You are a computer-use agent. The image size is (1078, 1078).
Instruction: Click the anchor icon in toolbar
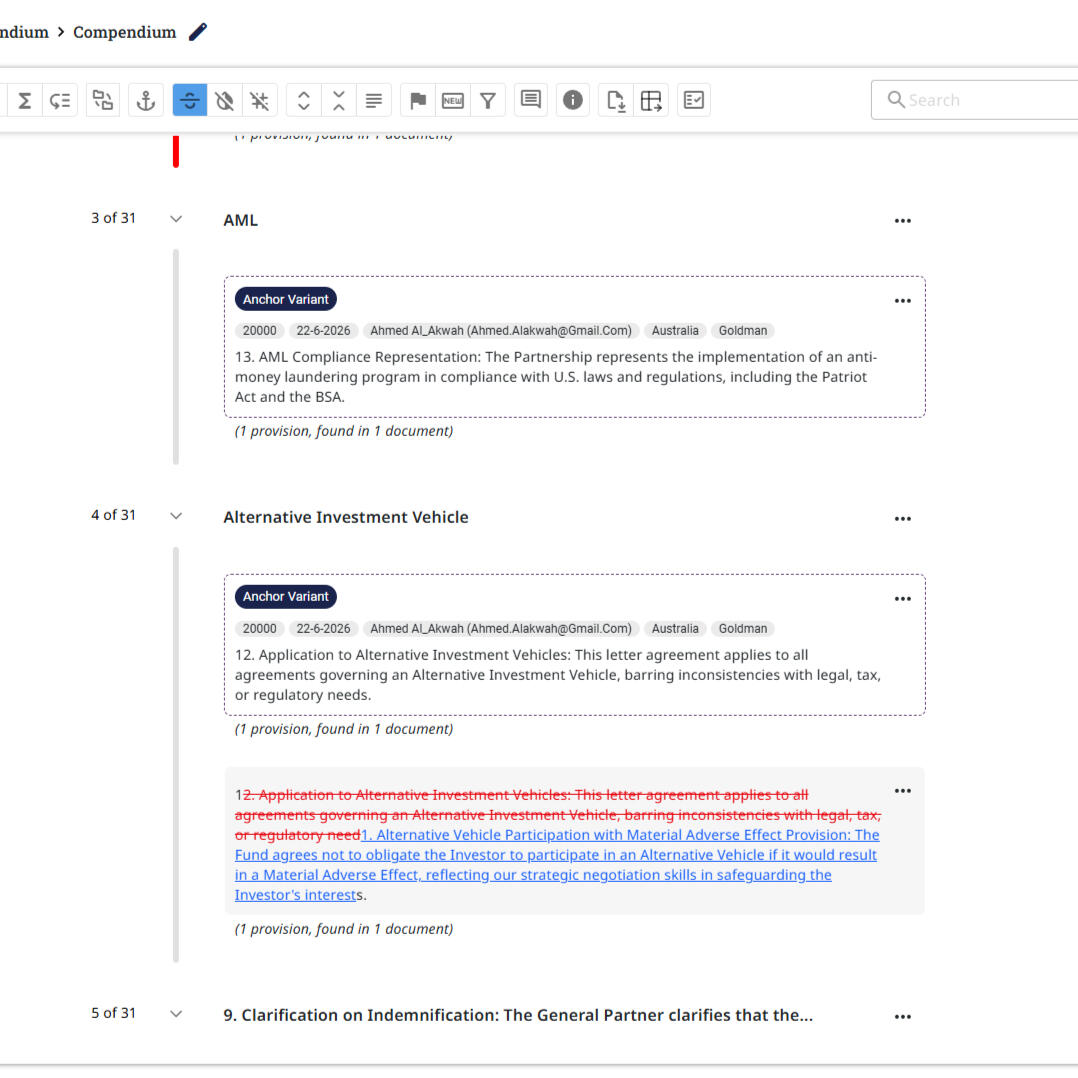(x=146, y=100)
